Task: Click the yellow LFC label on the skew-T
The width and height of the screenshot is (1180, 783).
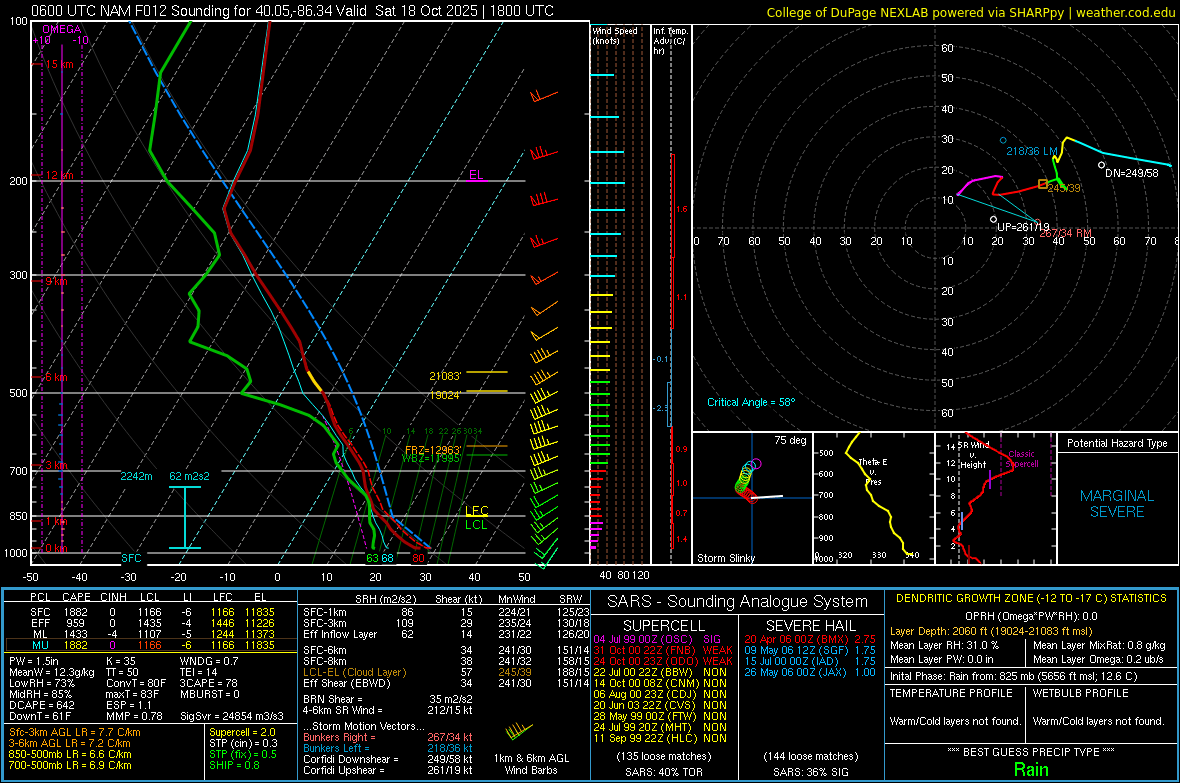Action: (x=476, y=511)
